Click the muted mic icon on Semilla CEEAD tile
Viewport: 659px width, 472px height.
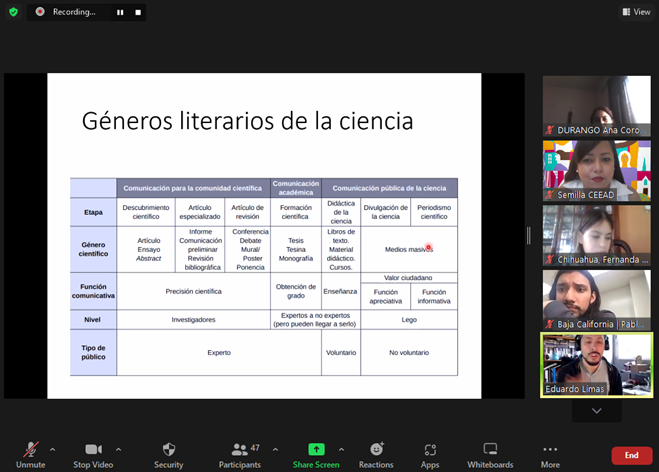point(549,195)
